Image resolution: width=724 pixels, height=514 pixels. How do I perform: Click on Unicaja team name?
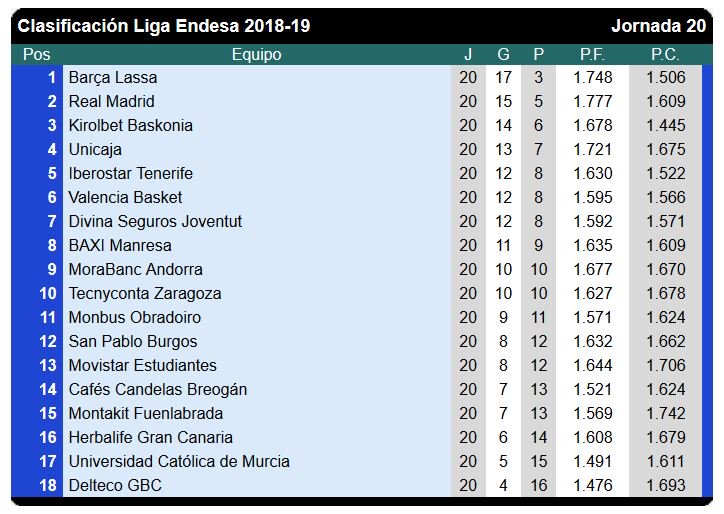pos(95,149)
